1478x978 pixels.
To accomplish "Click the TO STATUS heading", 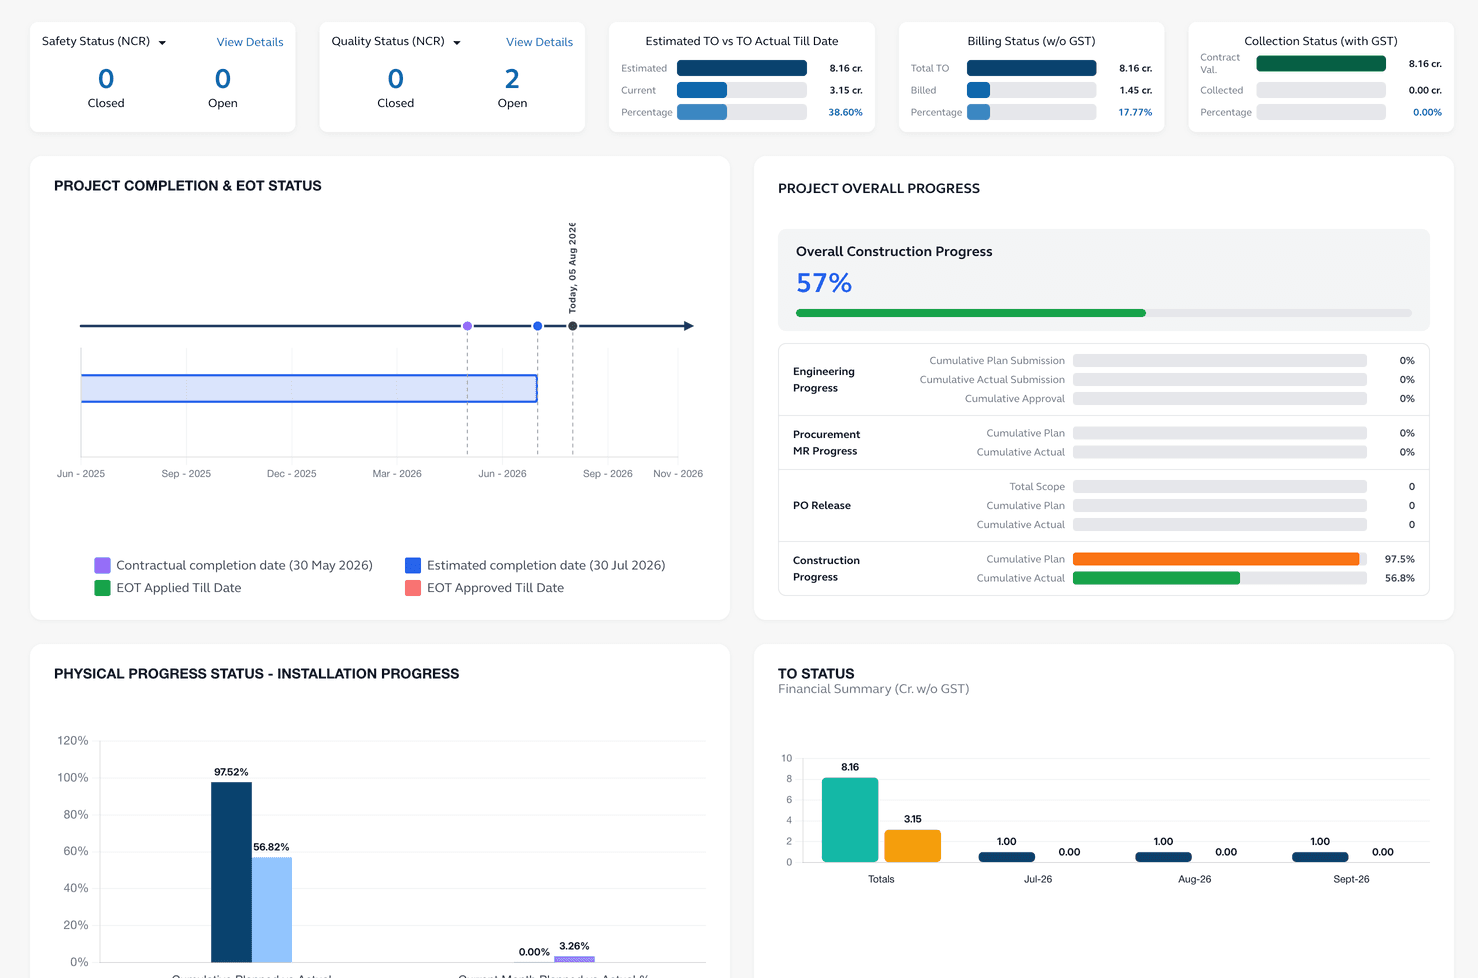I will click(x=816, y=674).
